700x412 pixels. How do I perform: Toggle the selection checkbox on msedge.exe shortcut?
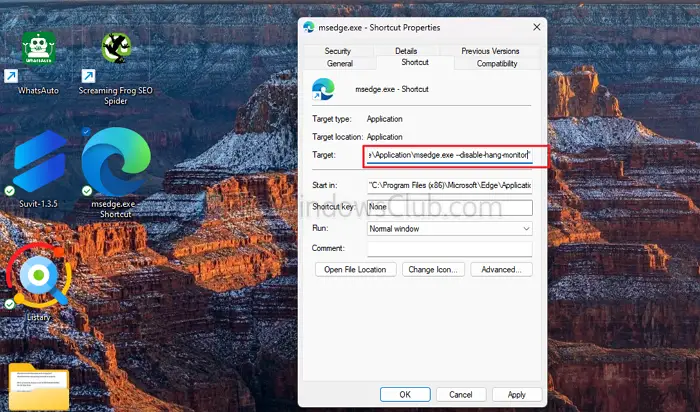point(86,132)
